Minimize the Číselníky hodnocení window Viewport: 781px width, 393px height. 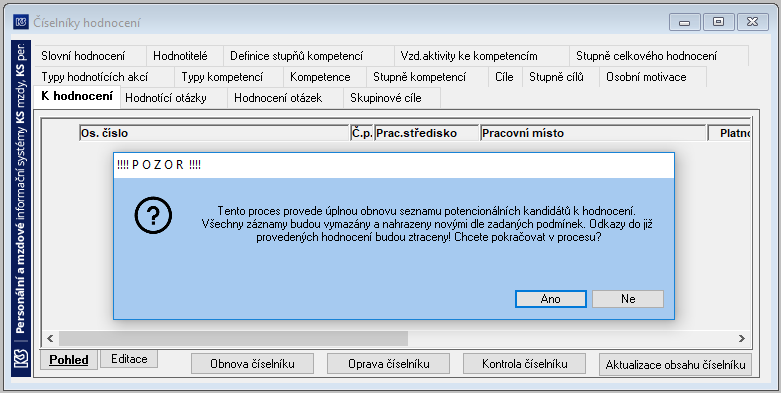click(x=685, y=22)
